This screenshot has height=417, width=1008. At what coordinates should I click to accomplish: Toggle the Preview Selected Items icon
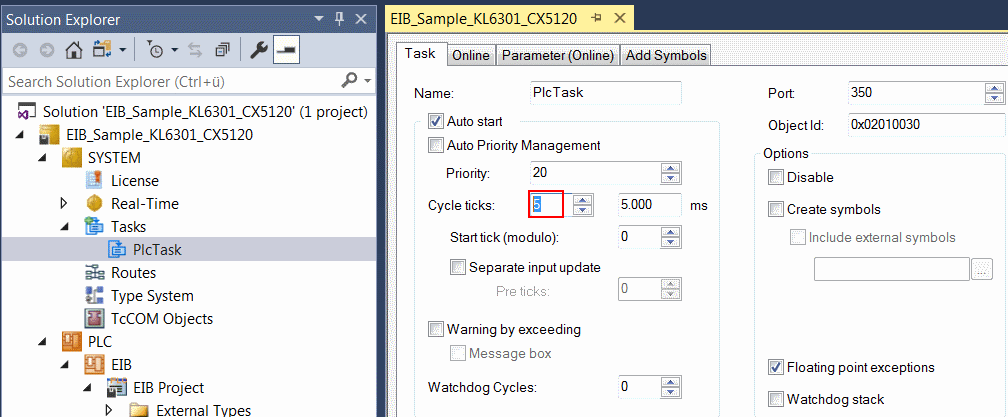click(x=284, y=51)
